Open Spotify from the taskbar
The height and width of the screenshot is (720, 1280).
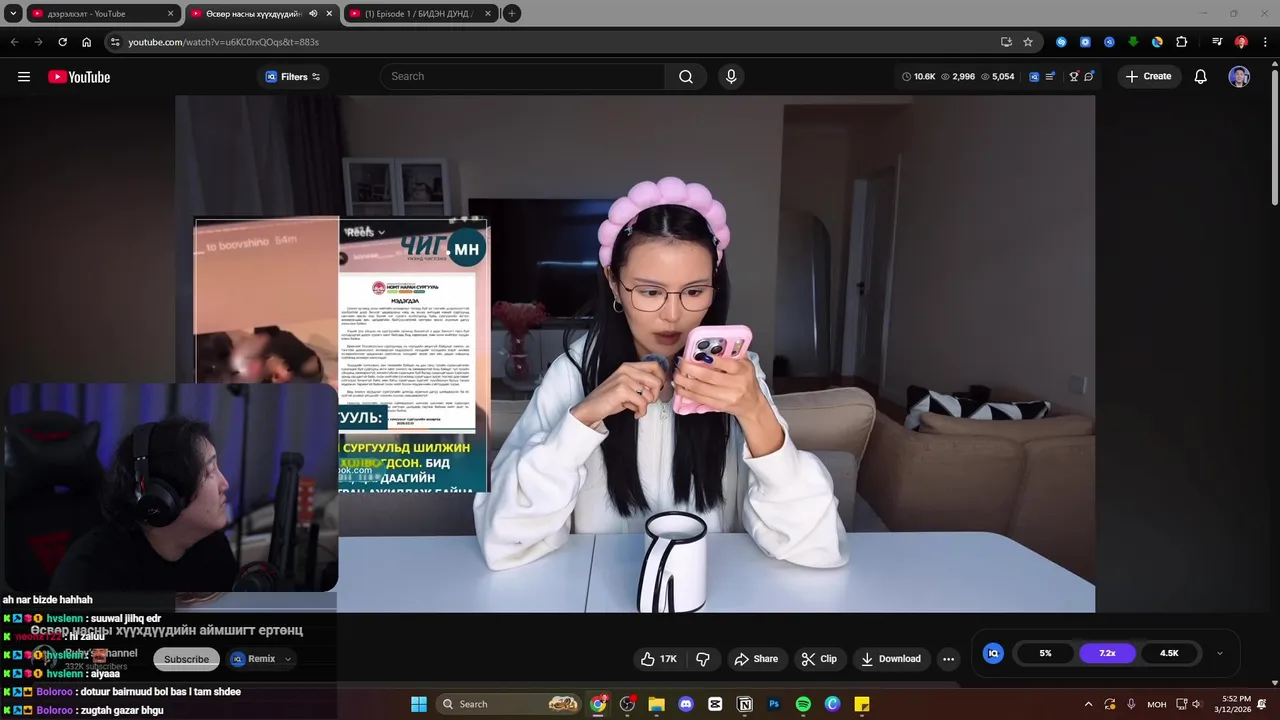[803, 704]
